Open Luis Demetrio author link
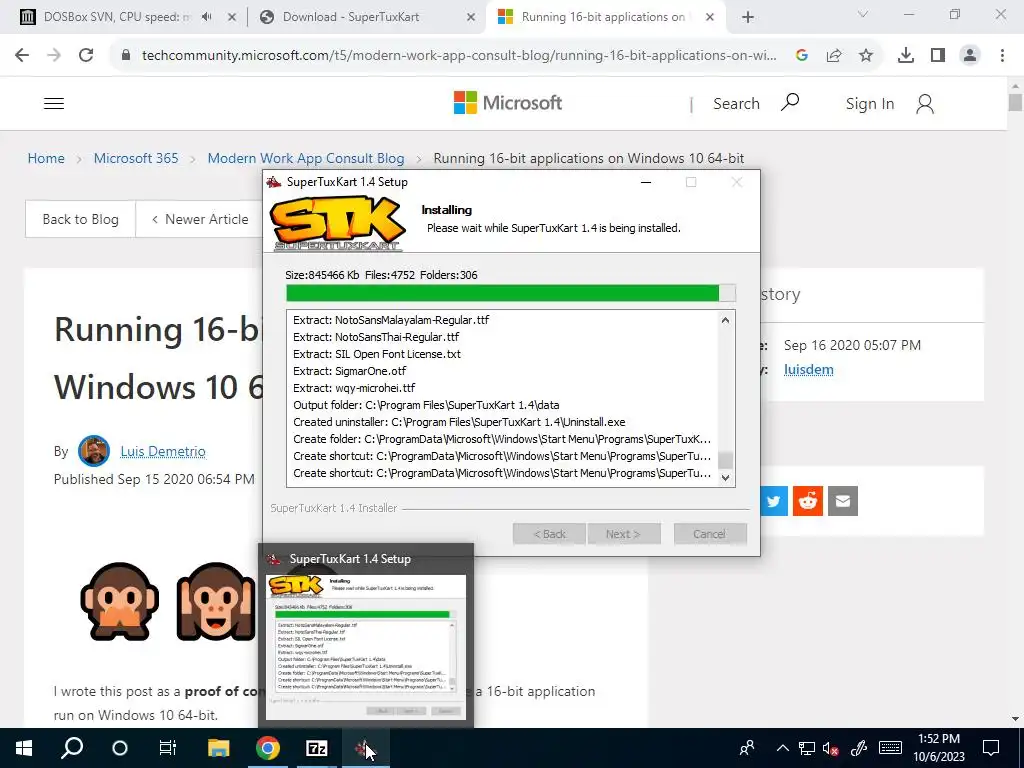 [x=163, y=451]
